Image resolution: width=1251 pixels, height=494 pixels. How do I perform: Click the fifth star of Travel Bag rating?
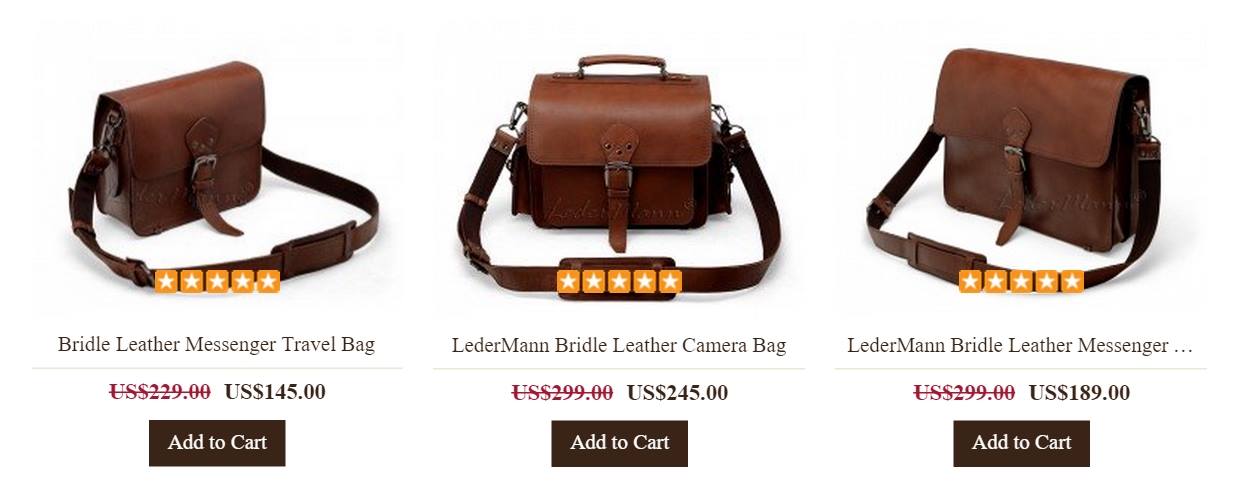coord(268,282)
